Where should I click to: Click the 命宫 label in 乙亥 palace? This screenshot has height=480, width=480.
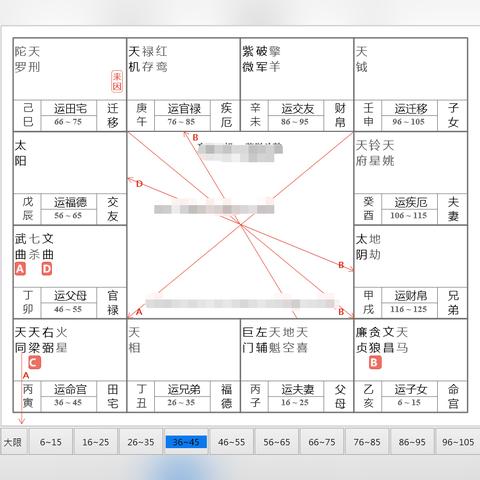coord(453,396)
